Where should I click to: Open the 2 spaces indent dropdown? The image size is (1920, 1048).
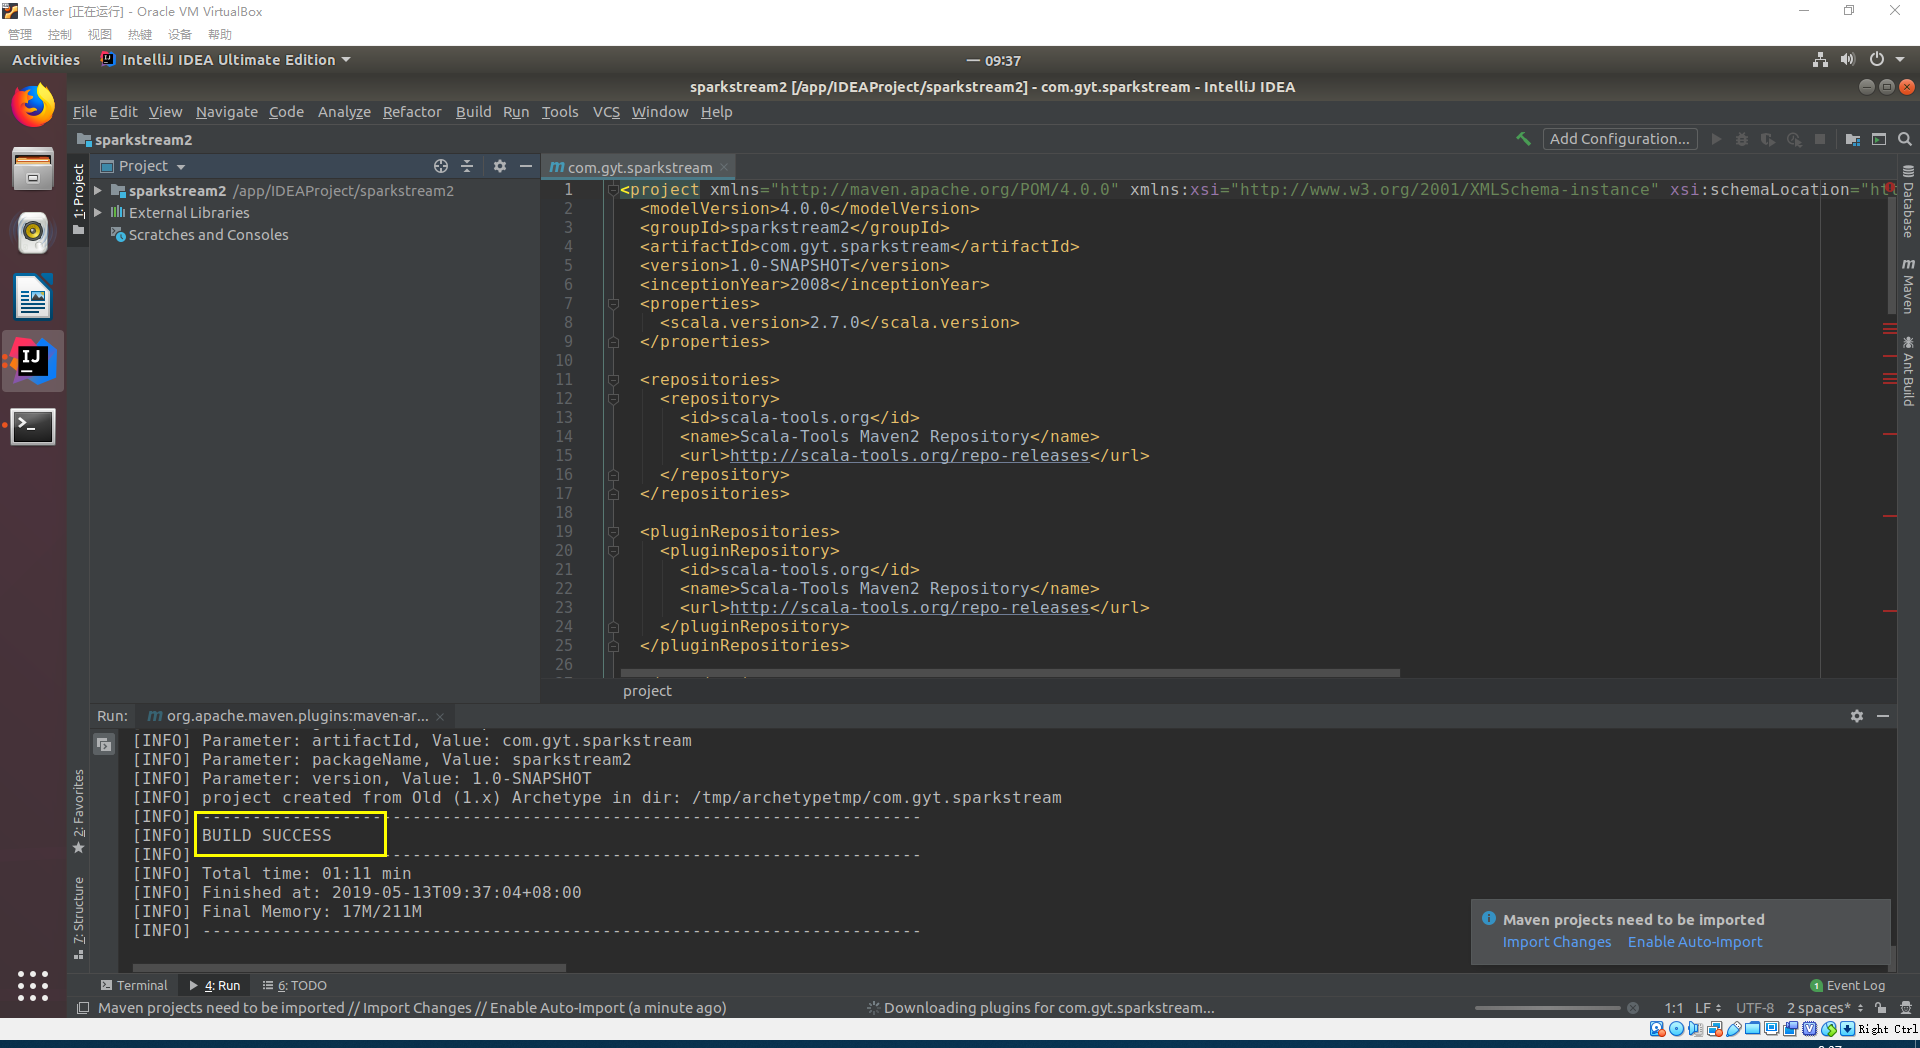[1825, 1008]
